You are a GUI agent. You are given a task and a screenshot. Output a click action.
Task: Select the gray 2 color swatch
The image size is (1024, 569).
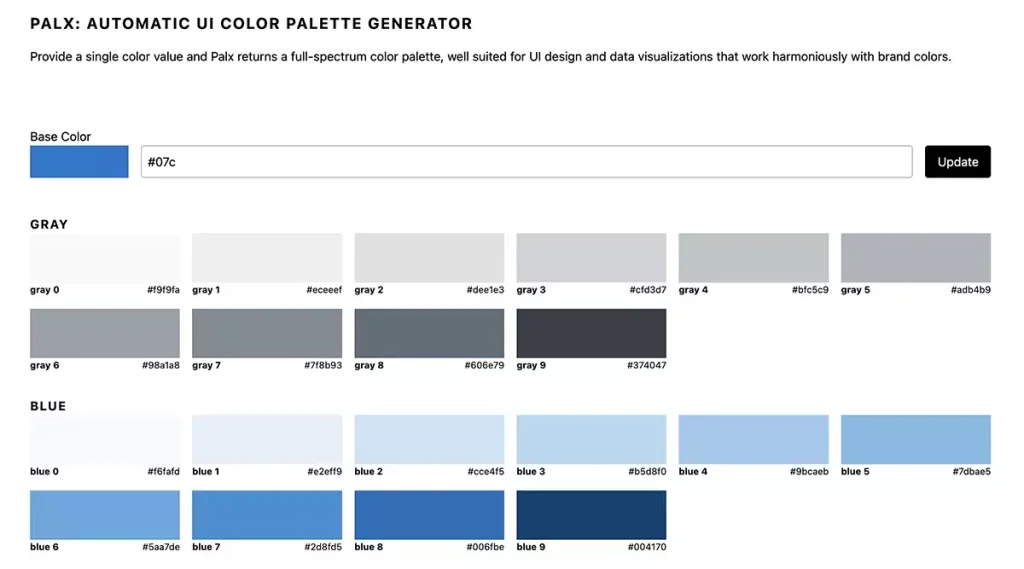(429, 258)
